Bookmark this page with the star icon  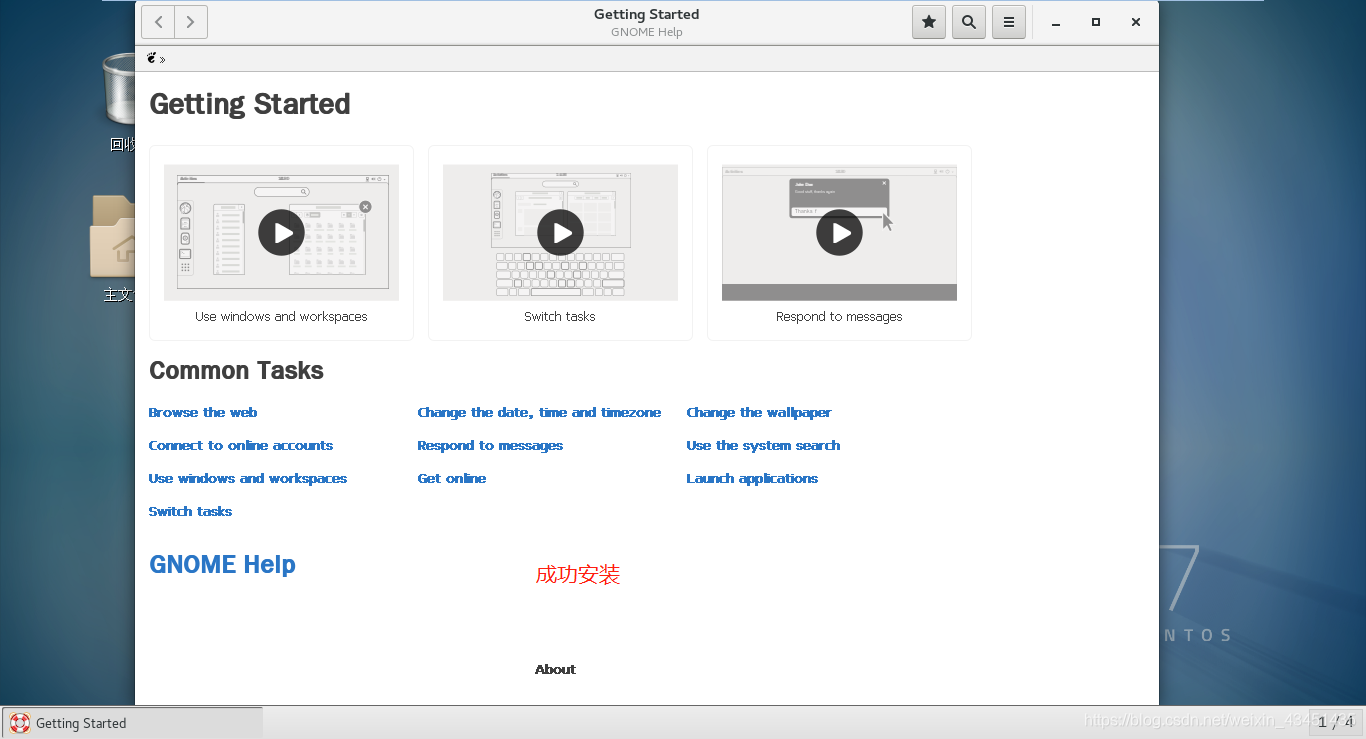[x=929, y=22]
